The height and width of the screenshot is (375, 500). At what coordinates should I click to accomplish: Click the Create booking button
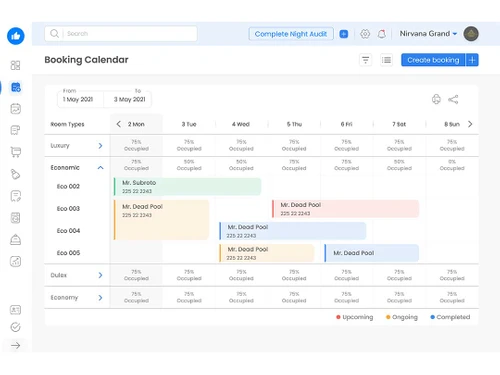tap(433, 60)
